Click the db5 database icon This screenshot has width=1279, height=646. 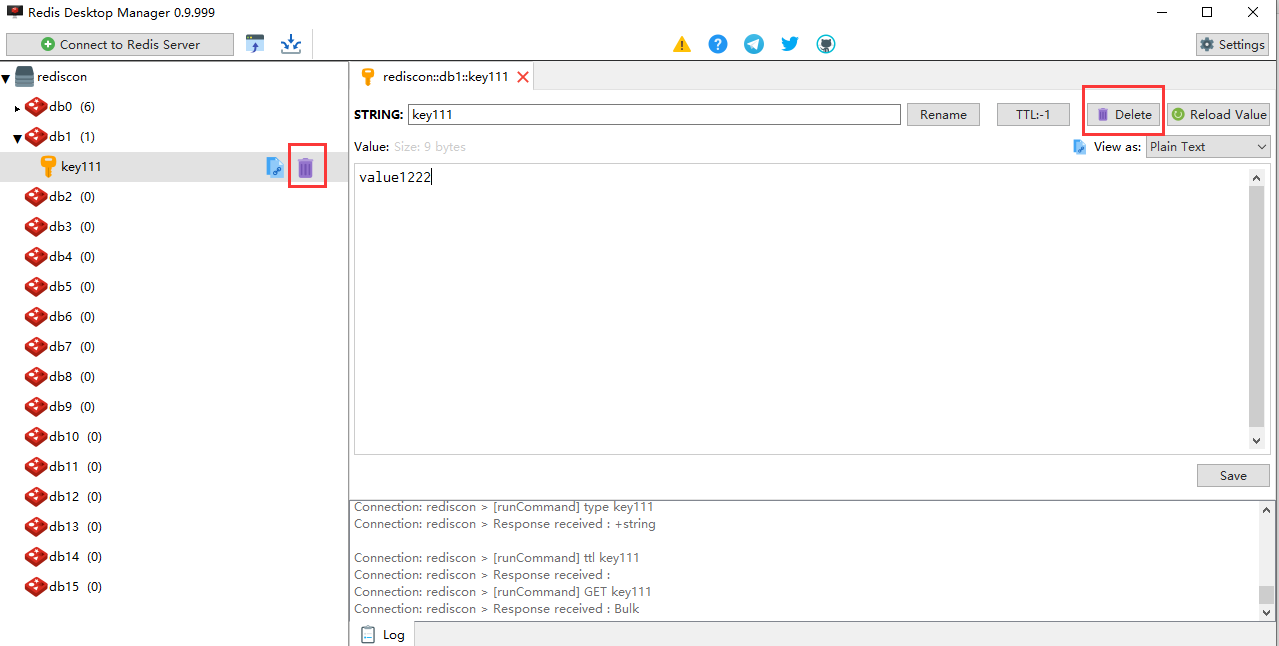pos(36,287)
